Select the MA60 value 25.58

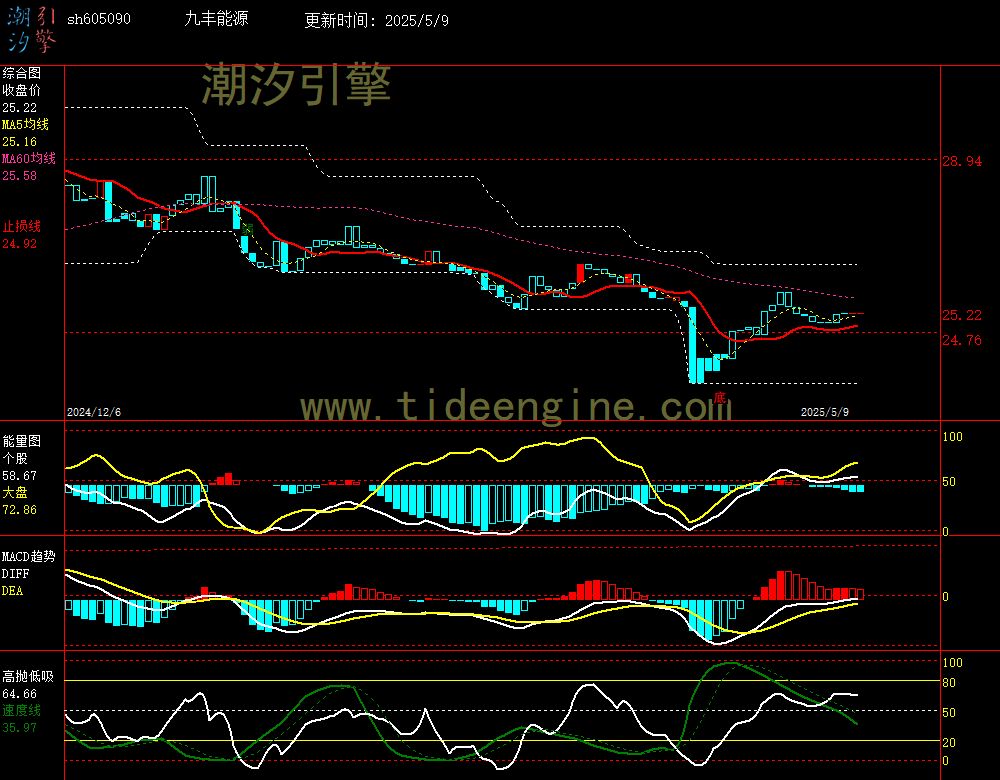tap(20, 175)
